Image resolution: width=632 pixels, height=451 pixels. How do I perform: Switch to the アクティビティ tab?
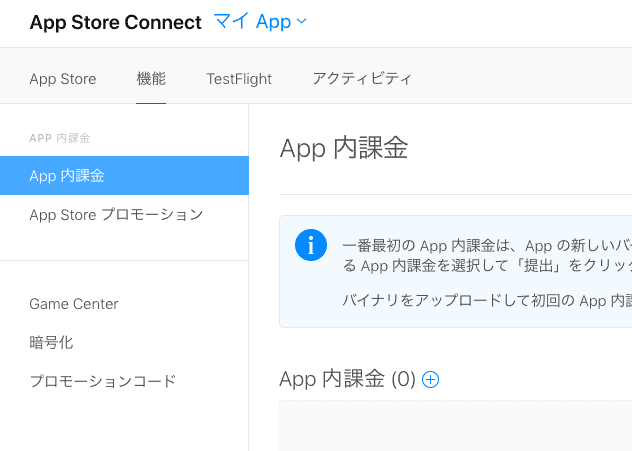[x=362, y=79]
